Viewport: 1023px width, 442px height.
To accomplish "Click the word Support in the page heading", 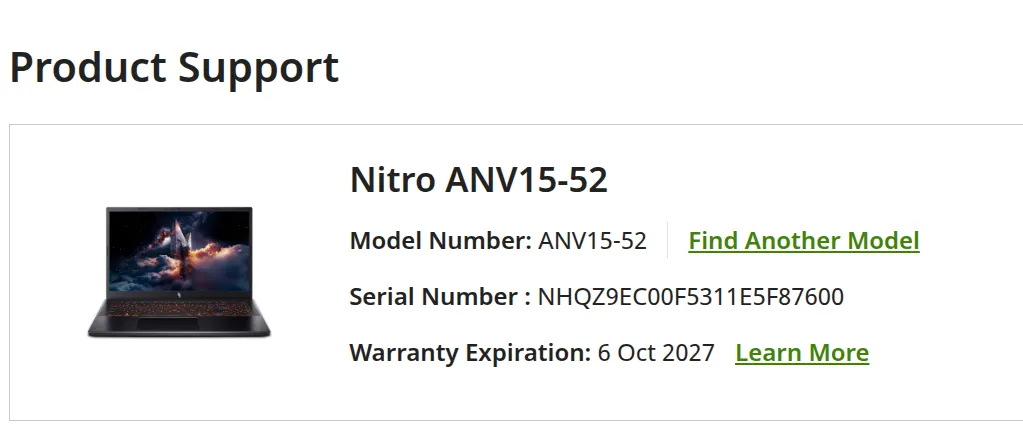I will point(258,68).
